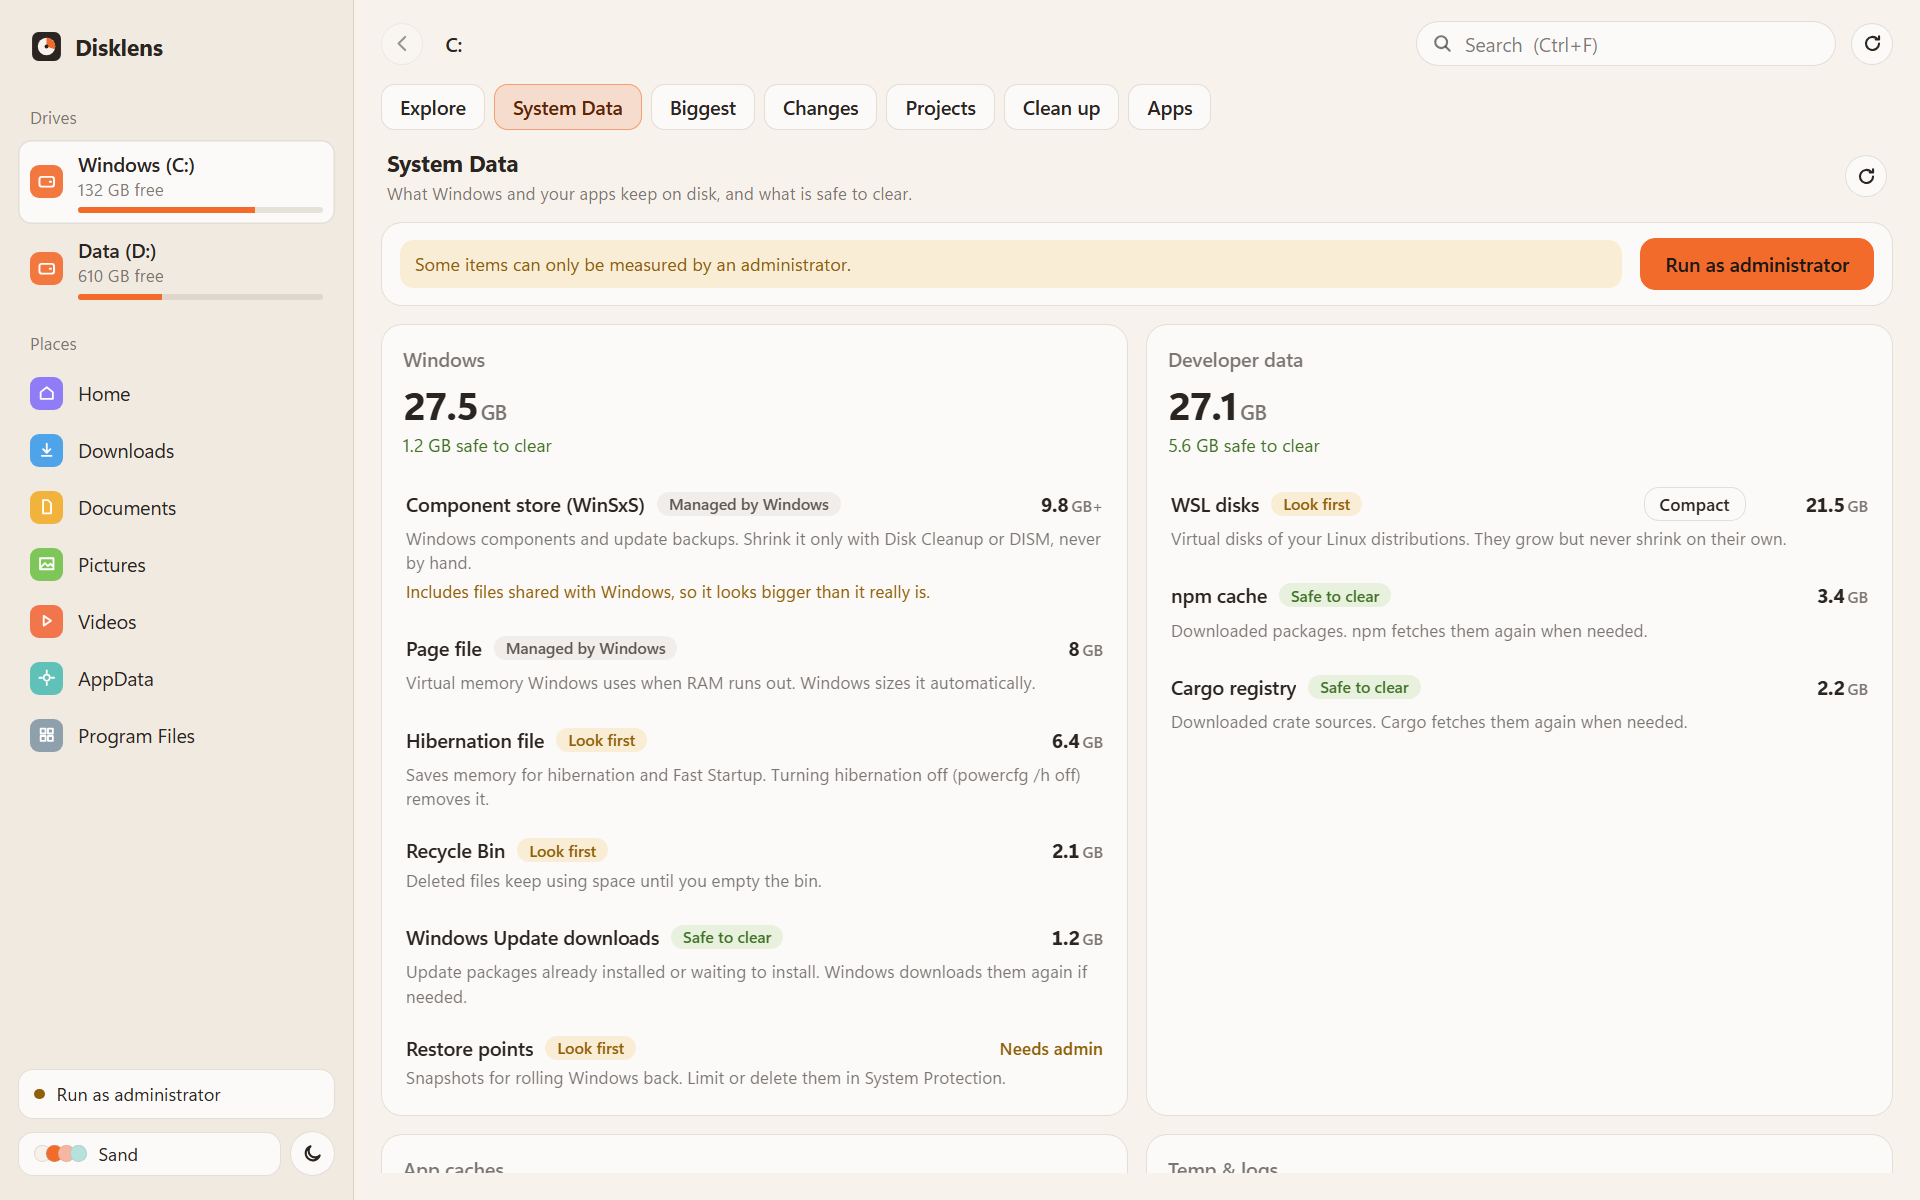Switch to the Explore tab

(433, 108)
